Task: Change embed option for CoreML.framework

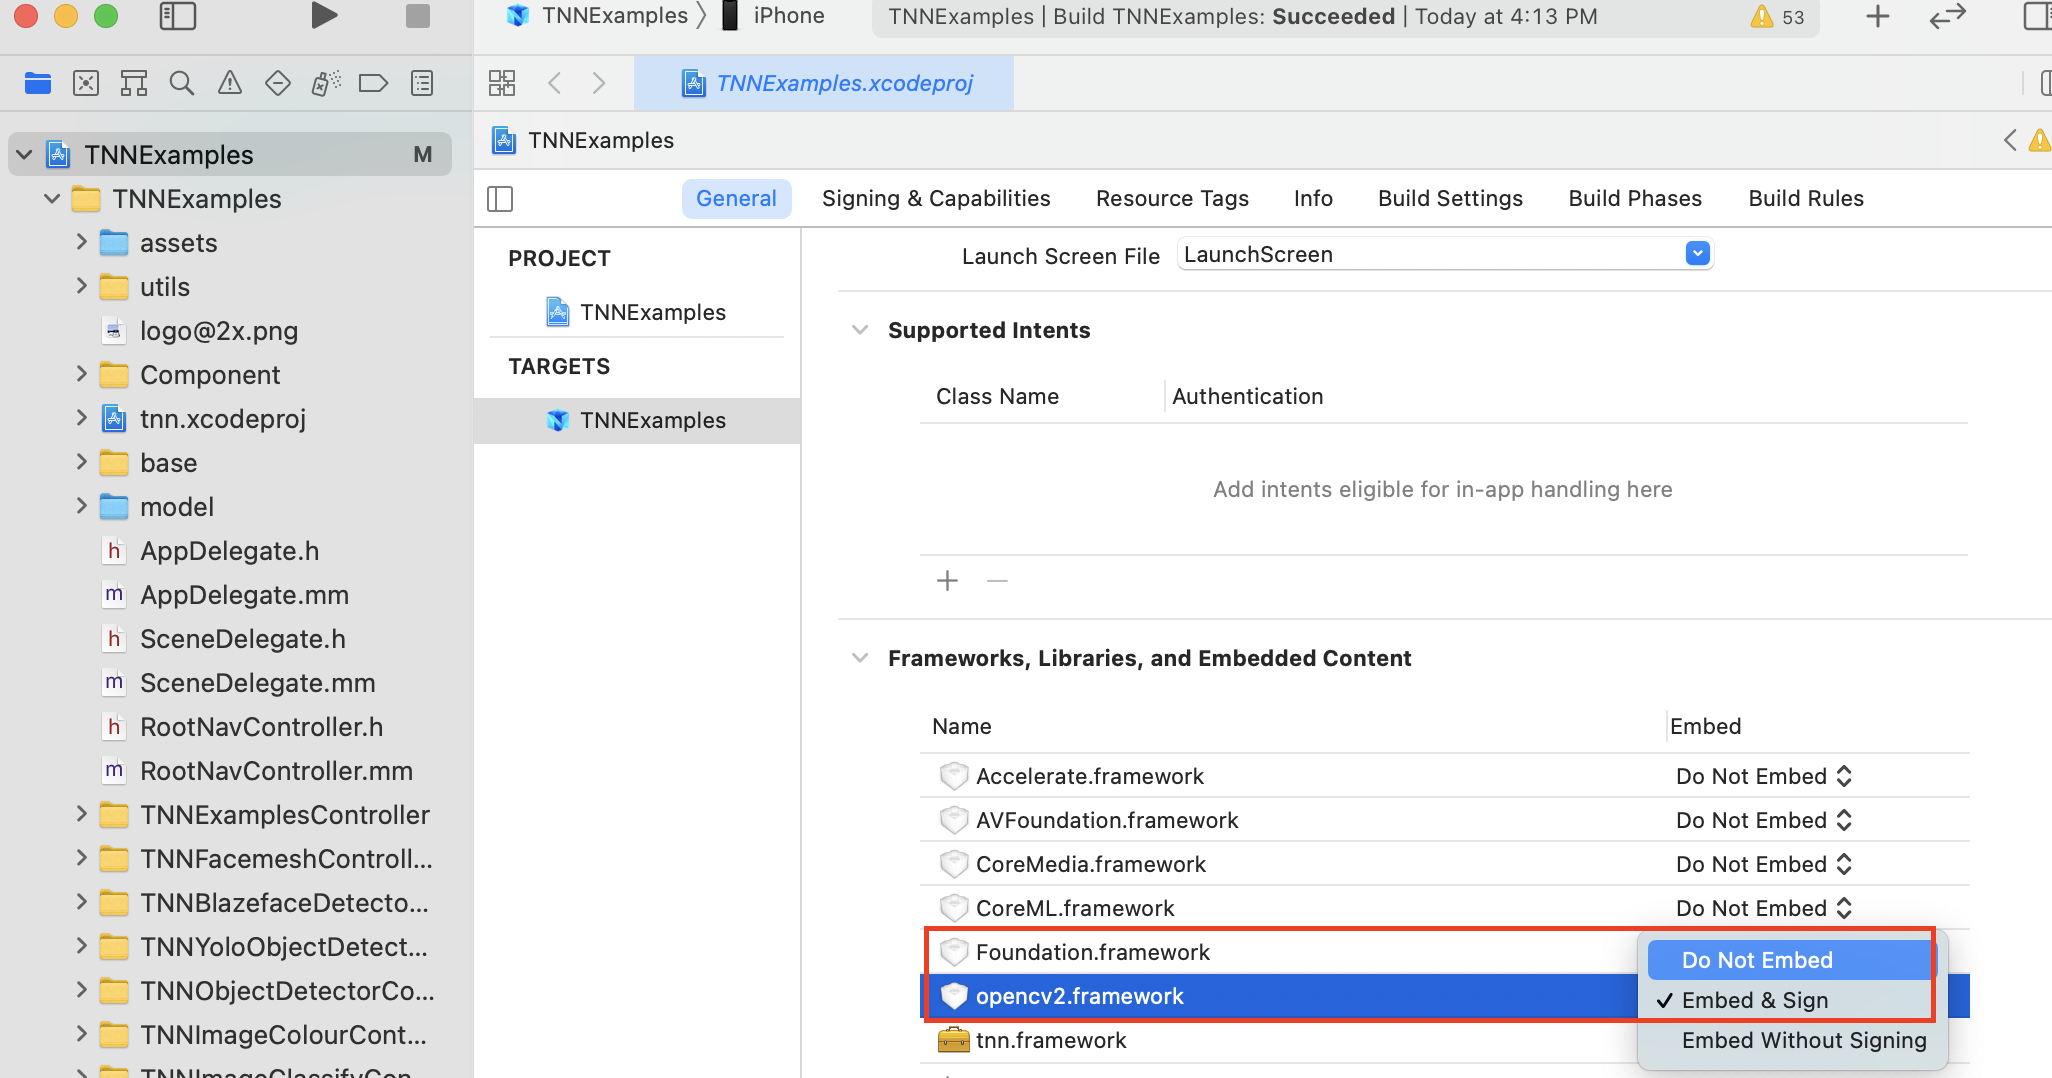Action: (x=1765, y=908)
